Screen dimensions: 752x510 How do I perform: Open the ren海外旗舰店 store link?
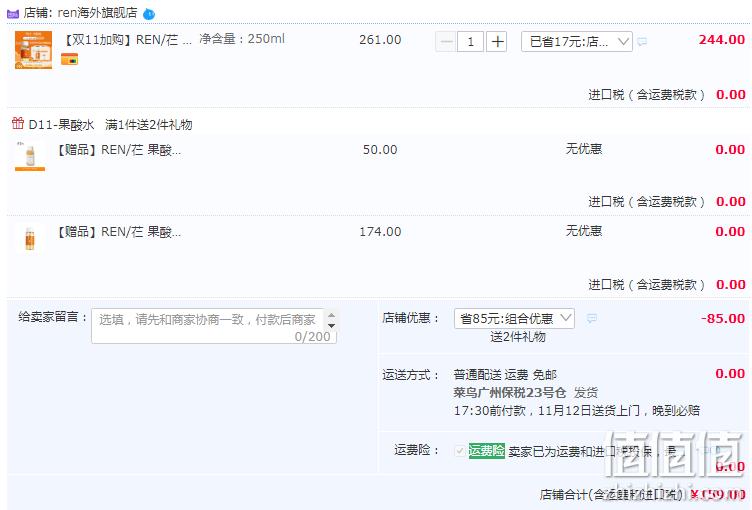[x=97, y=13]
